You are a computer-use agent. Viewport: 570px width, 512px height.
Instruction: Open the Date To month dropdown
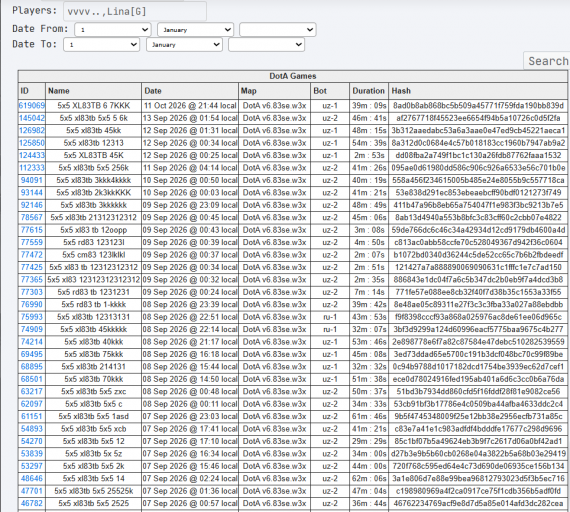coord(184,45)
